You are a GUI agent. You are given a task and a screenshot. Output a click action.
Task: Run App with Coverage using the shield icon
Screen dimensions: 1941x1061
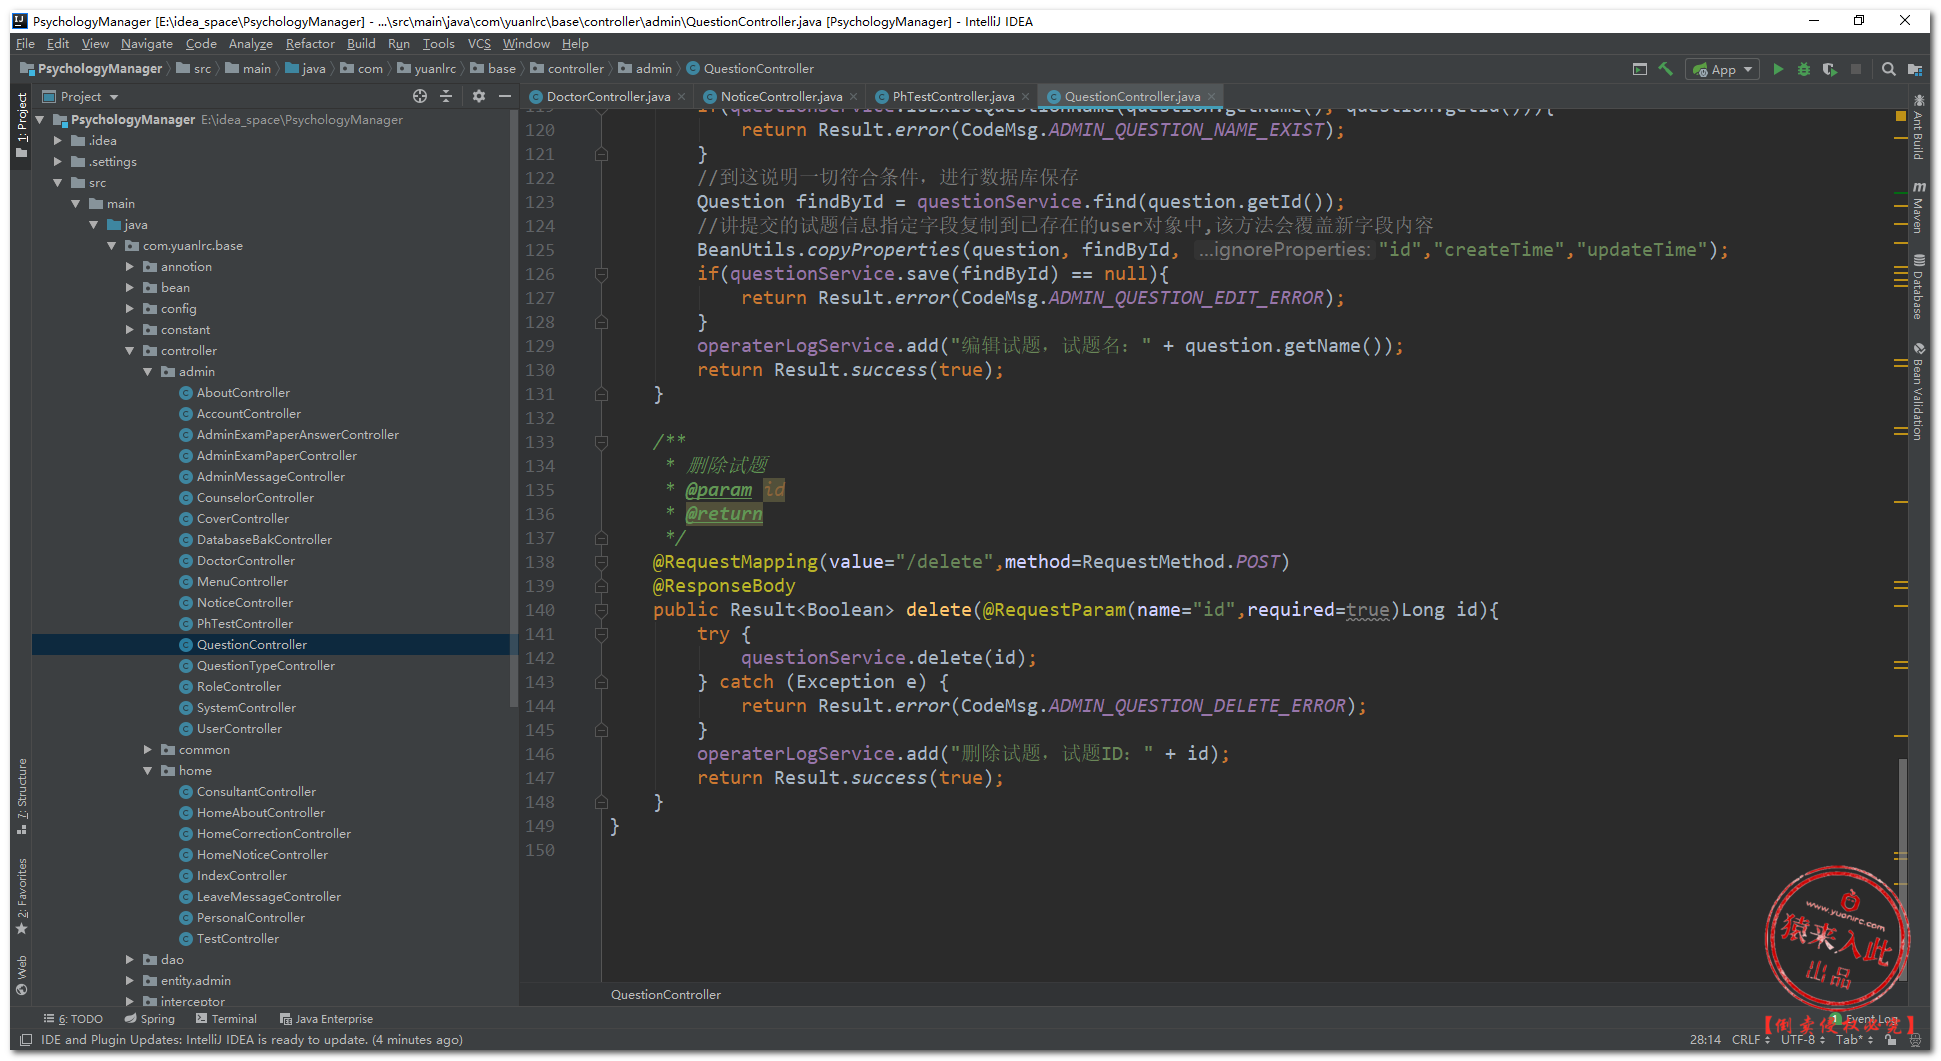(x=1829, y=69)
